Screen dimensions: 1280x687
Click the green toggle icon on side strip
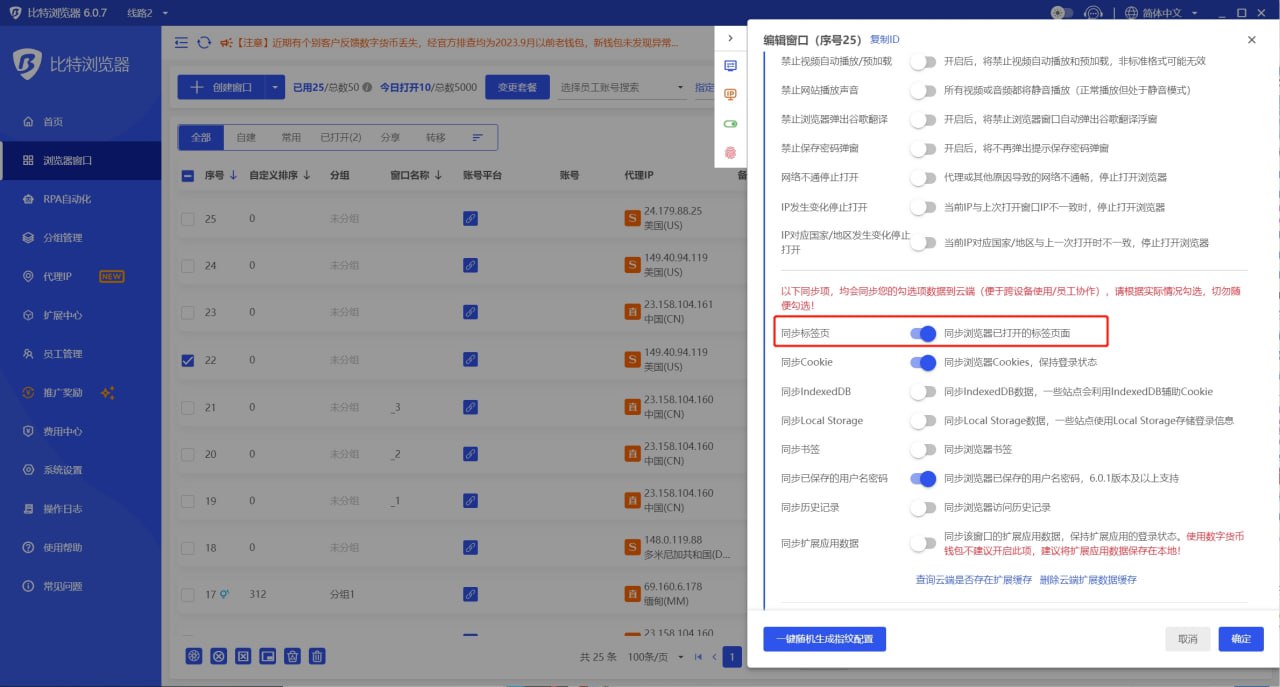(730, 124)
